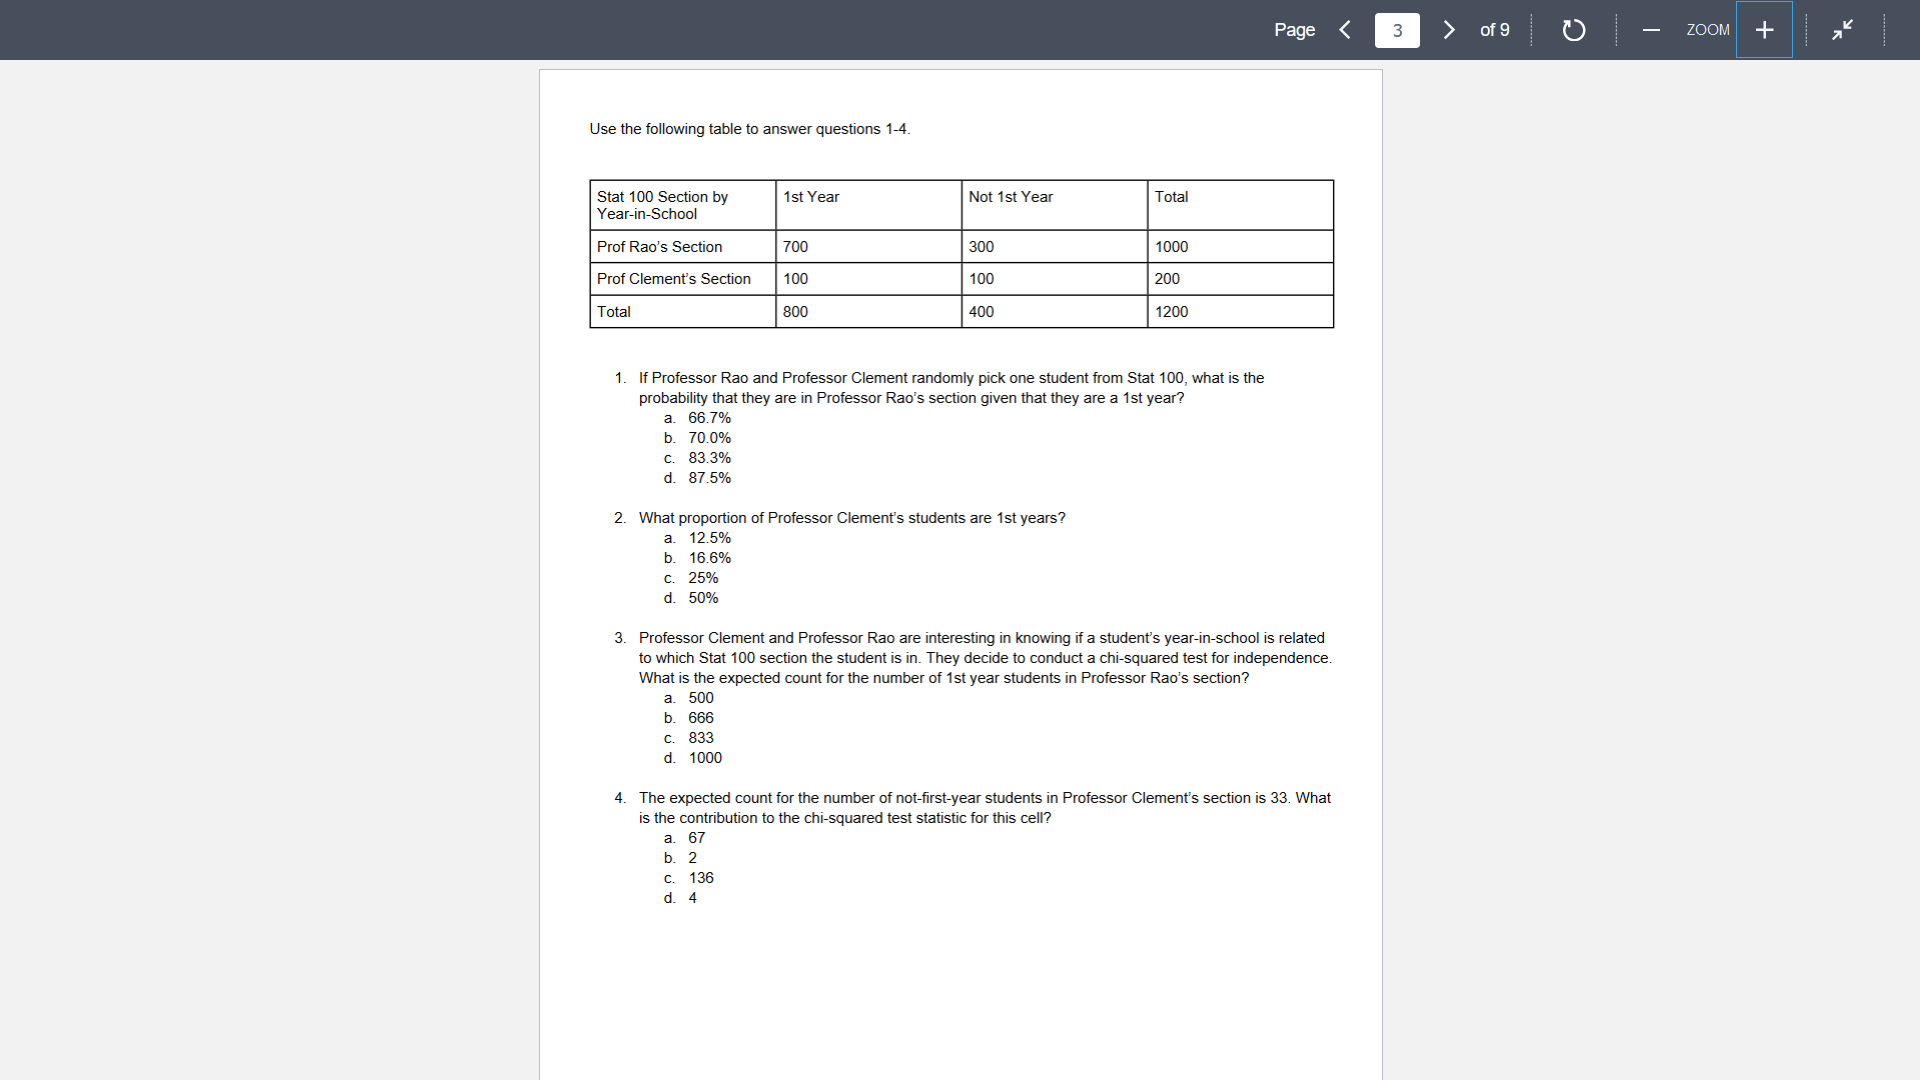This screenshot has height=1080, width=1920.
Task: Click the question 1 text
Action: (x=950, y=388)
